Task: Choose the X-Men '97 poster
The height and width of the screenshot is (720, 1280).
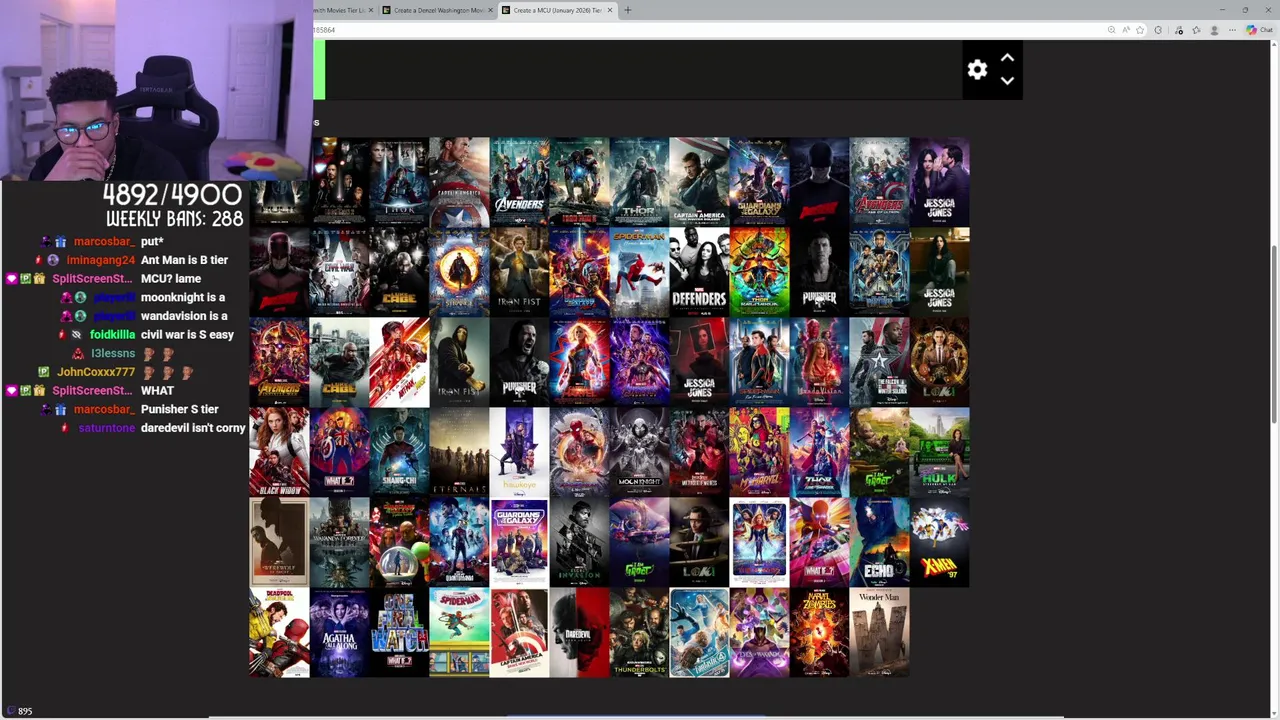Action: [x=939, y=542]
